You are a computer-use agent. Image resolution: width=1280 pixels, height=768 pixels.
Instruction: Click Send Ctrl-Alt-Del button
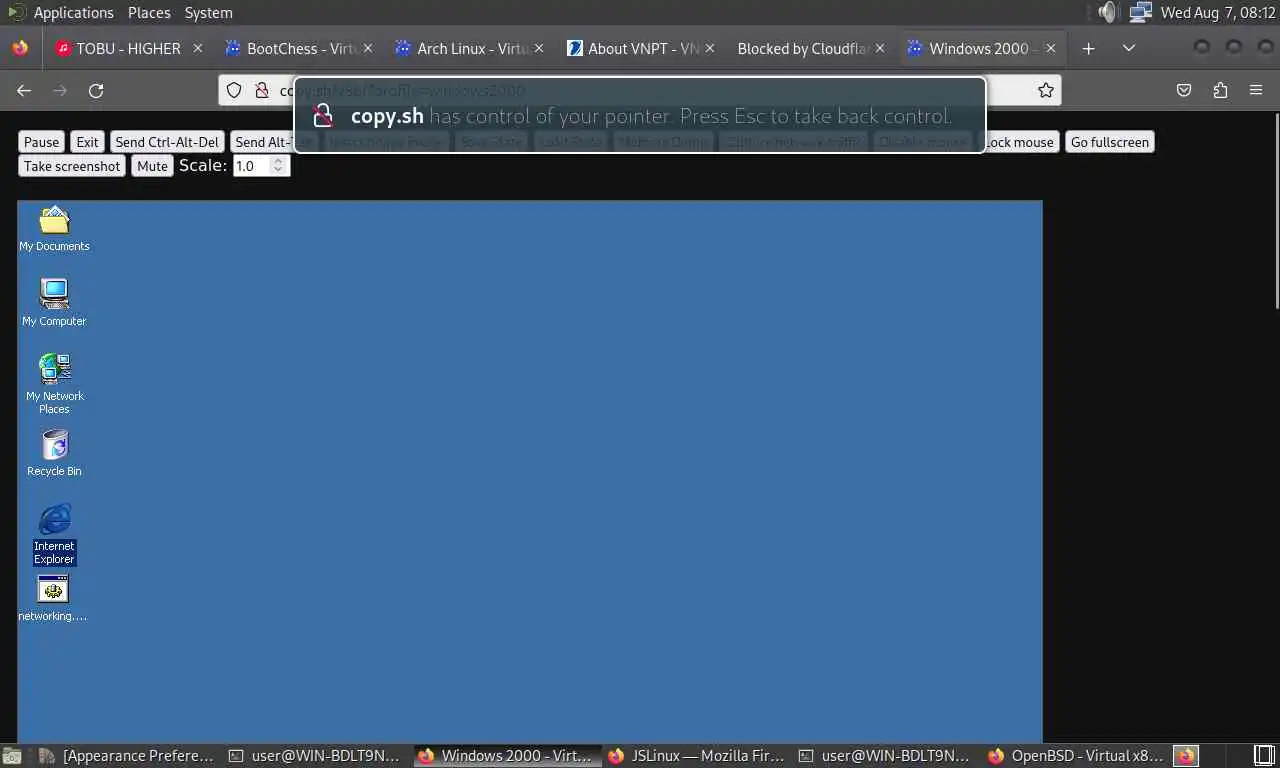[x=167, y=142]
